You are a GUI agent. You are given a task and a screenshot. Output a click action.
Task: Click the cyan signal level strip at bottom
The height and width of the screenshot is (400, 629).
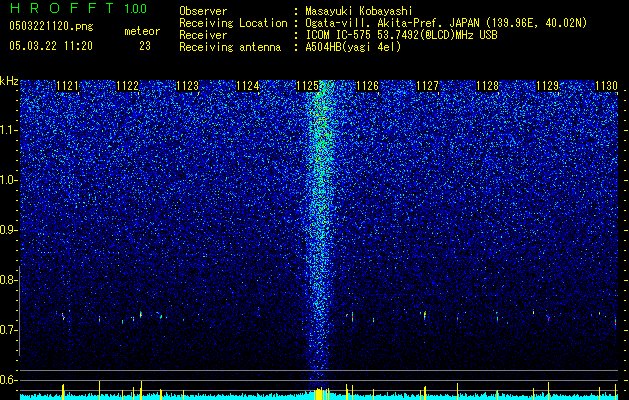319,396
